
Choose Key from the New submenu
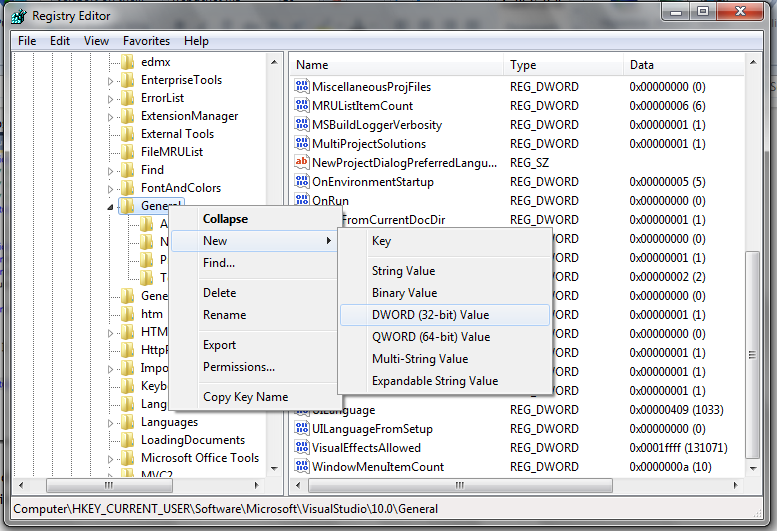click(x=445, y=241)
